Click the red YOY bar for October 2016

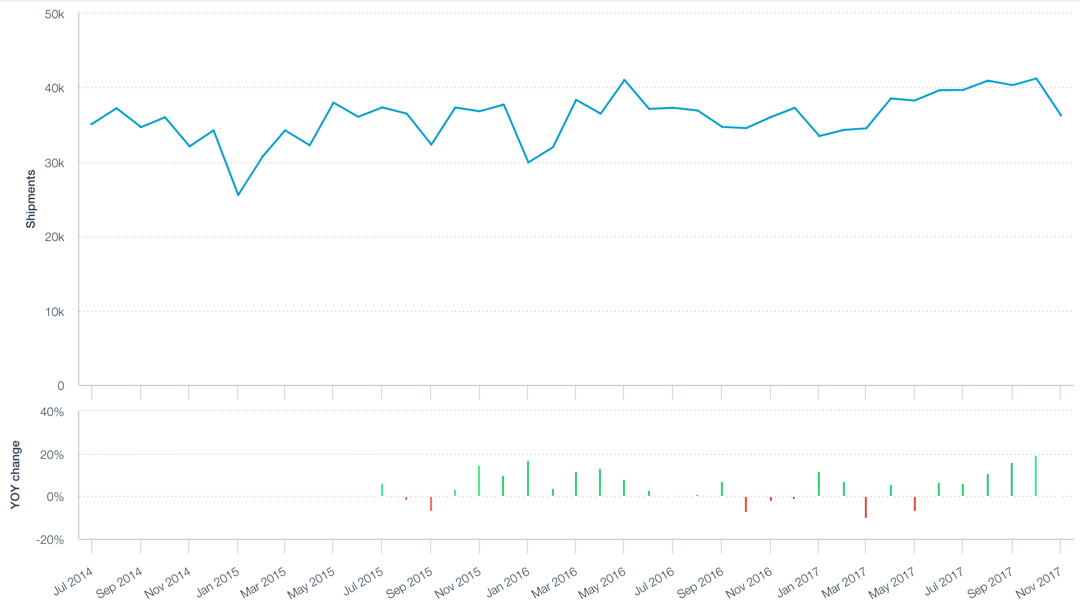point(745,503)
